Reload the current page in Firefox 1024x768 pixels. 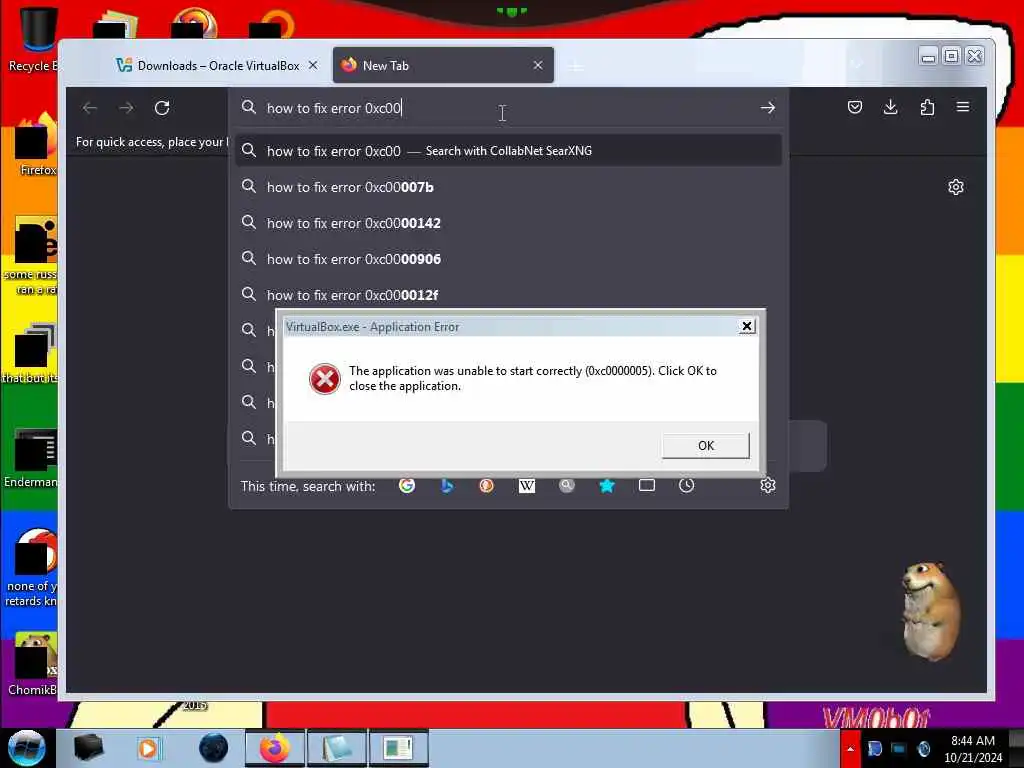click(x=162, y=108)
